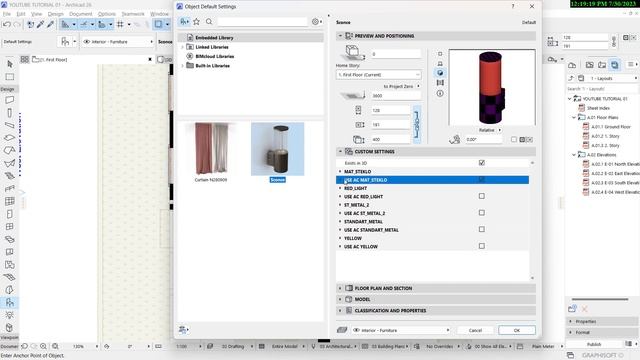Expand the Floor Plan and Section panel
This screenshot has height=360, width=640.
[x=340, y=288]
